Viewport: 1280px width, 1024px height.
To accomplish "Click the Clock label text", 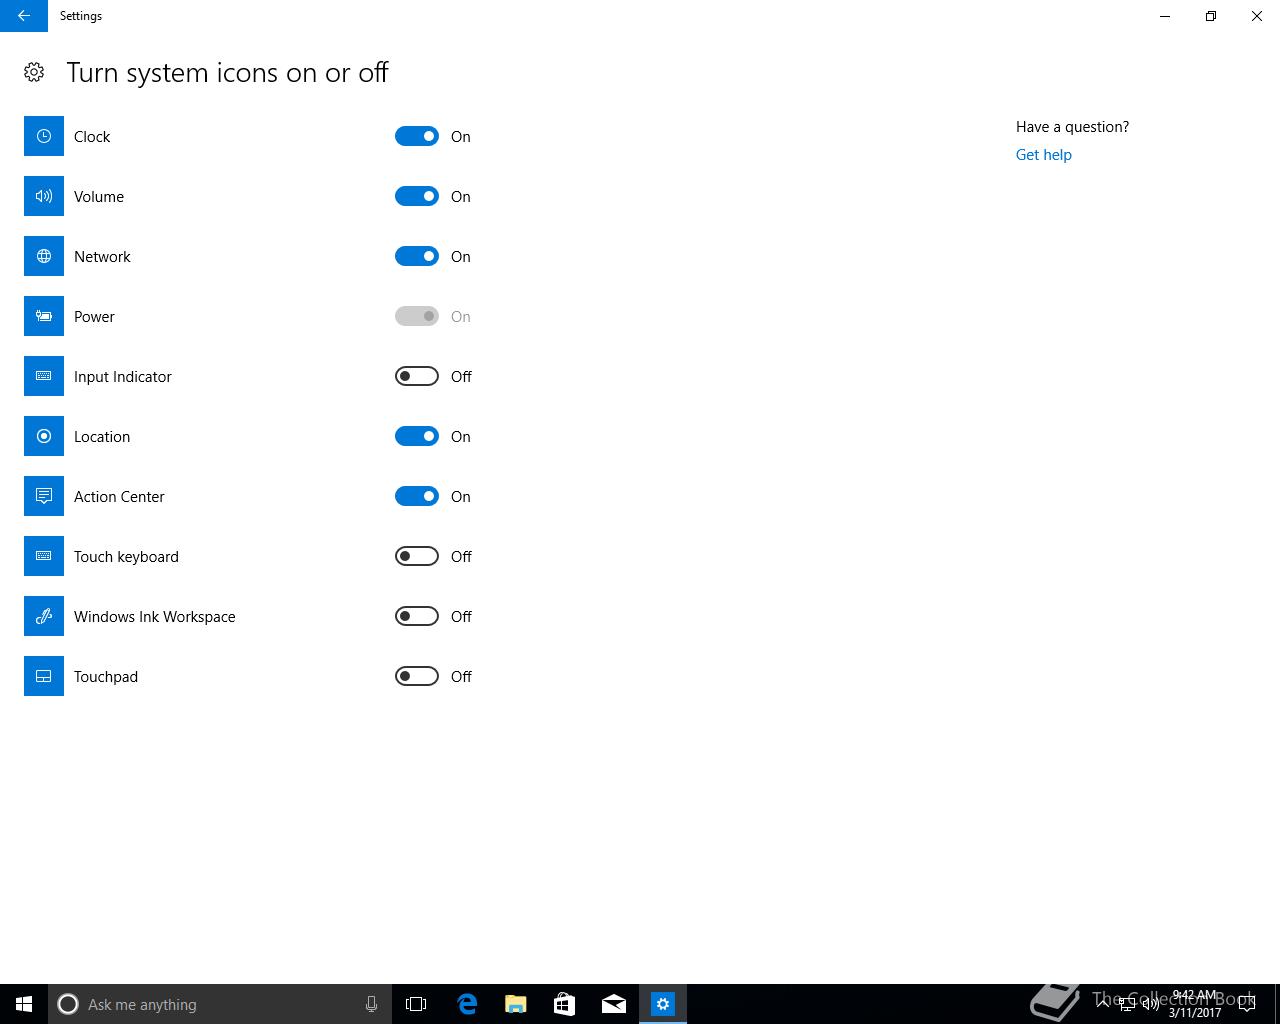I will (92, 137).
